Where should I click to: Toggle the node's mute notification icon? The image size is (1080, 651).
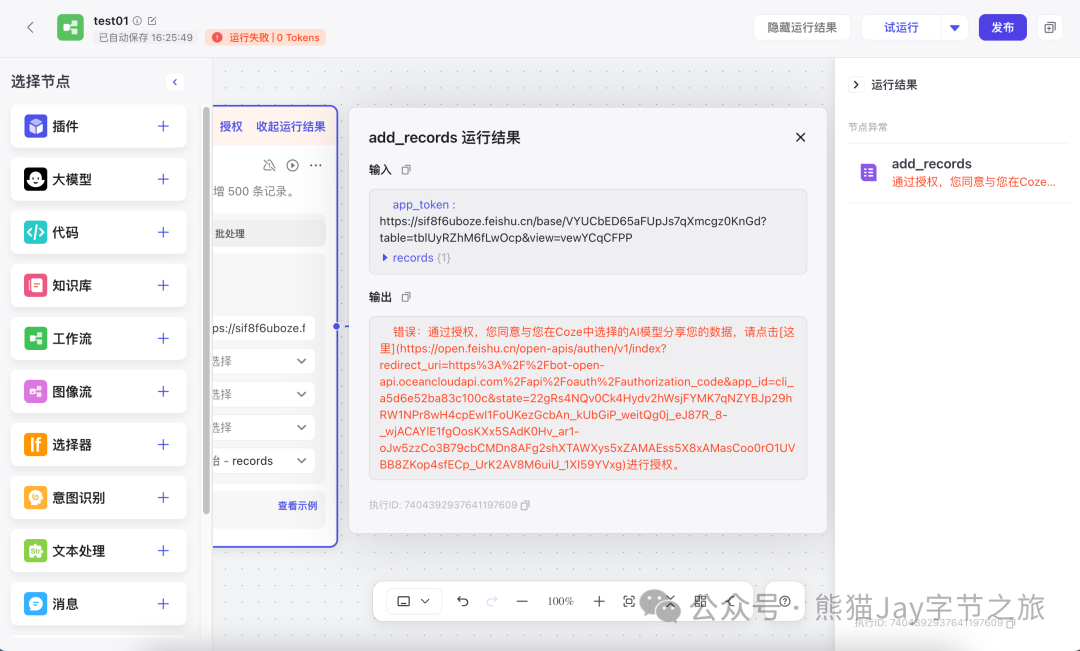click(x=269, y=165)
